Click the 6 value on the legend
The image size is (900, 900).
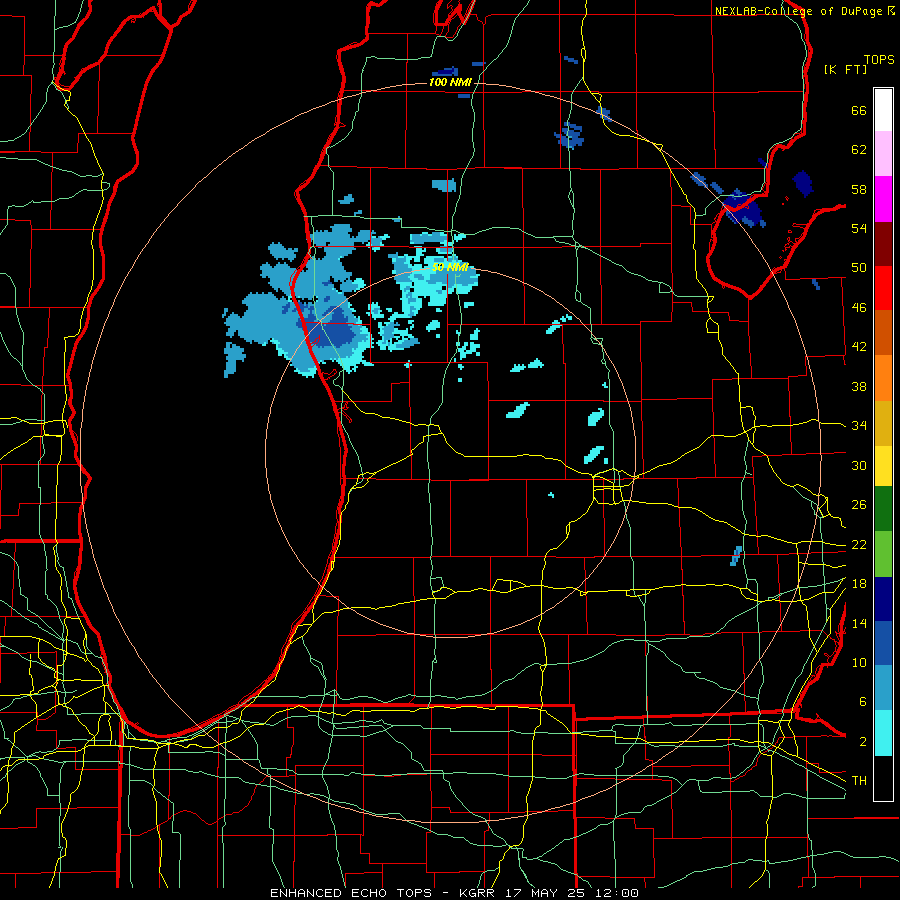(x=863, y=701)
